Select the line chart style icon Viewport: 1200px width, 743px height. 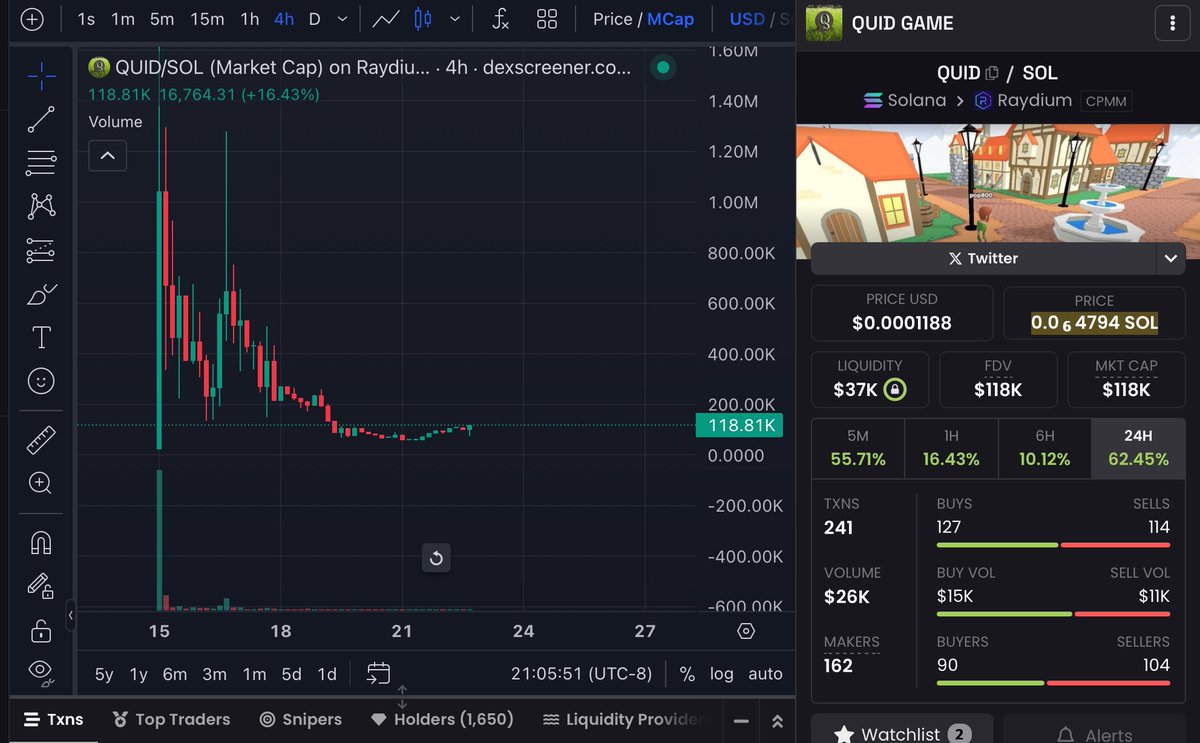point(385,19)
